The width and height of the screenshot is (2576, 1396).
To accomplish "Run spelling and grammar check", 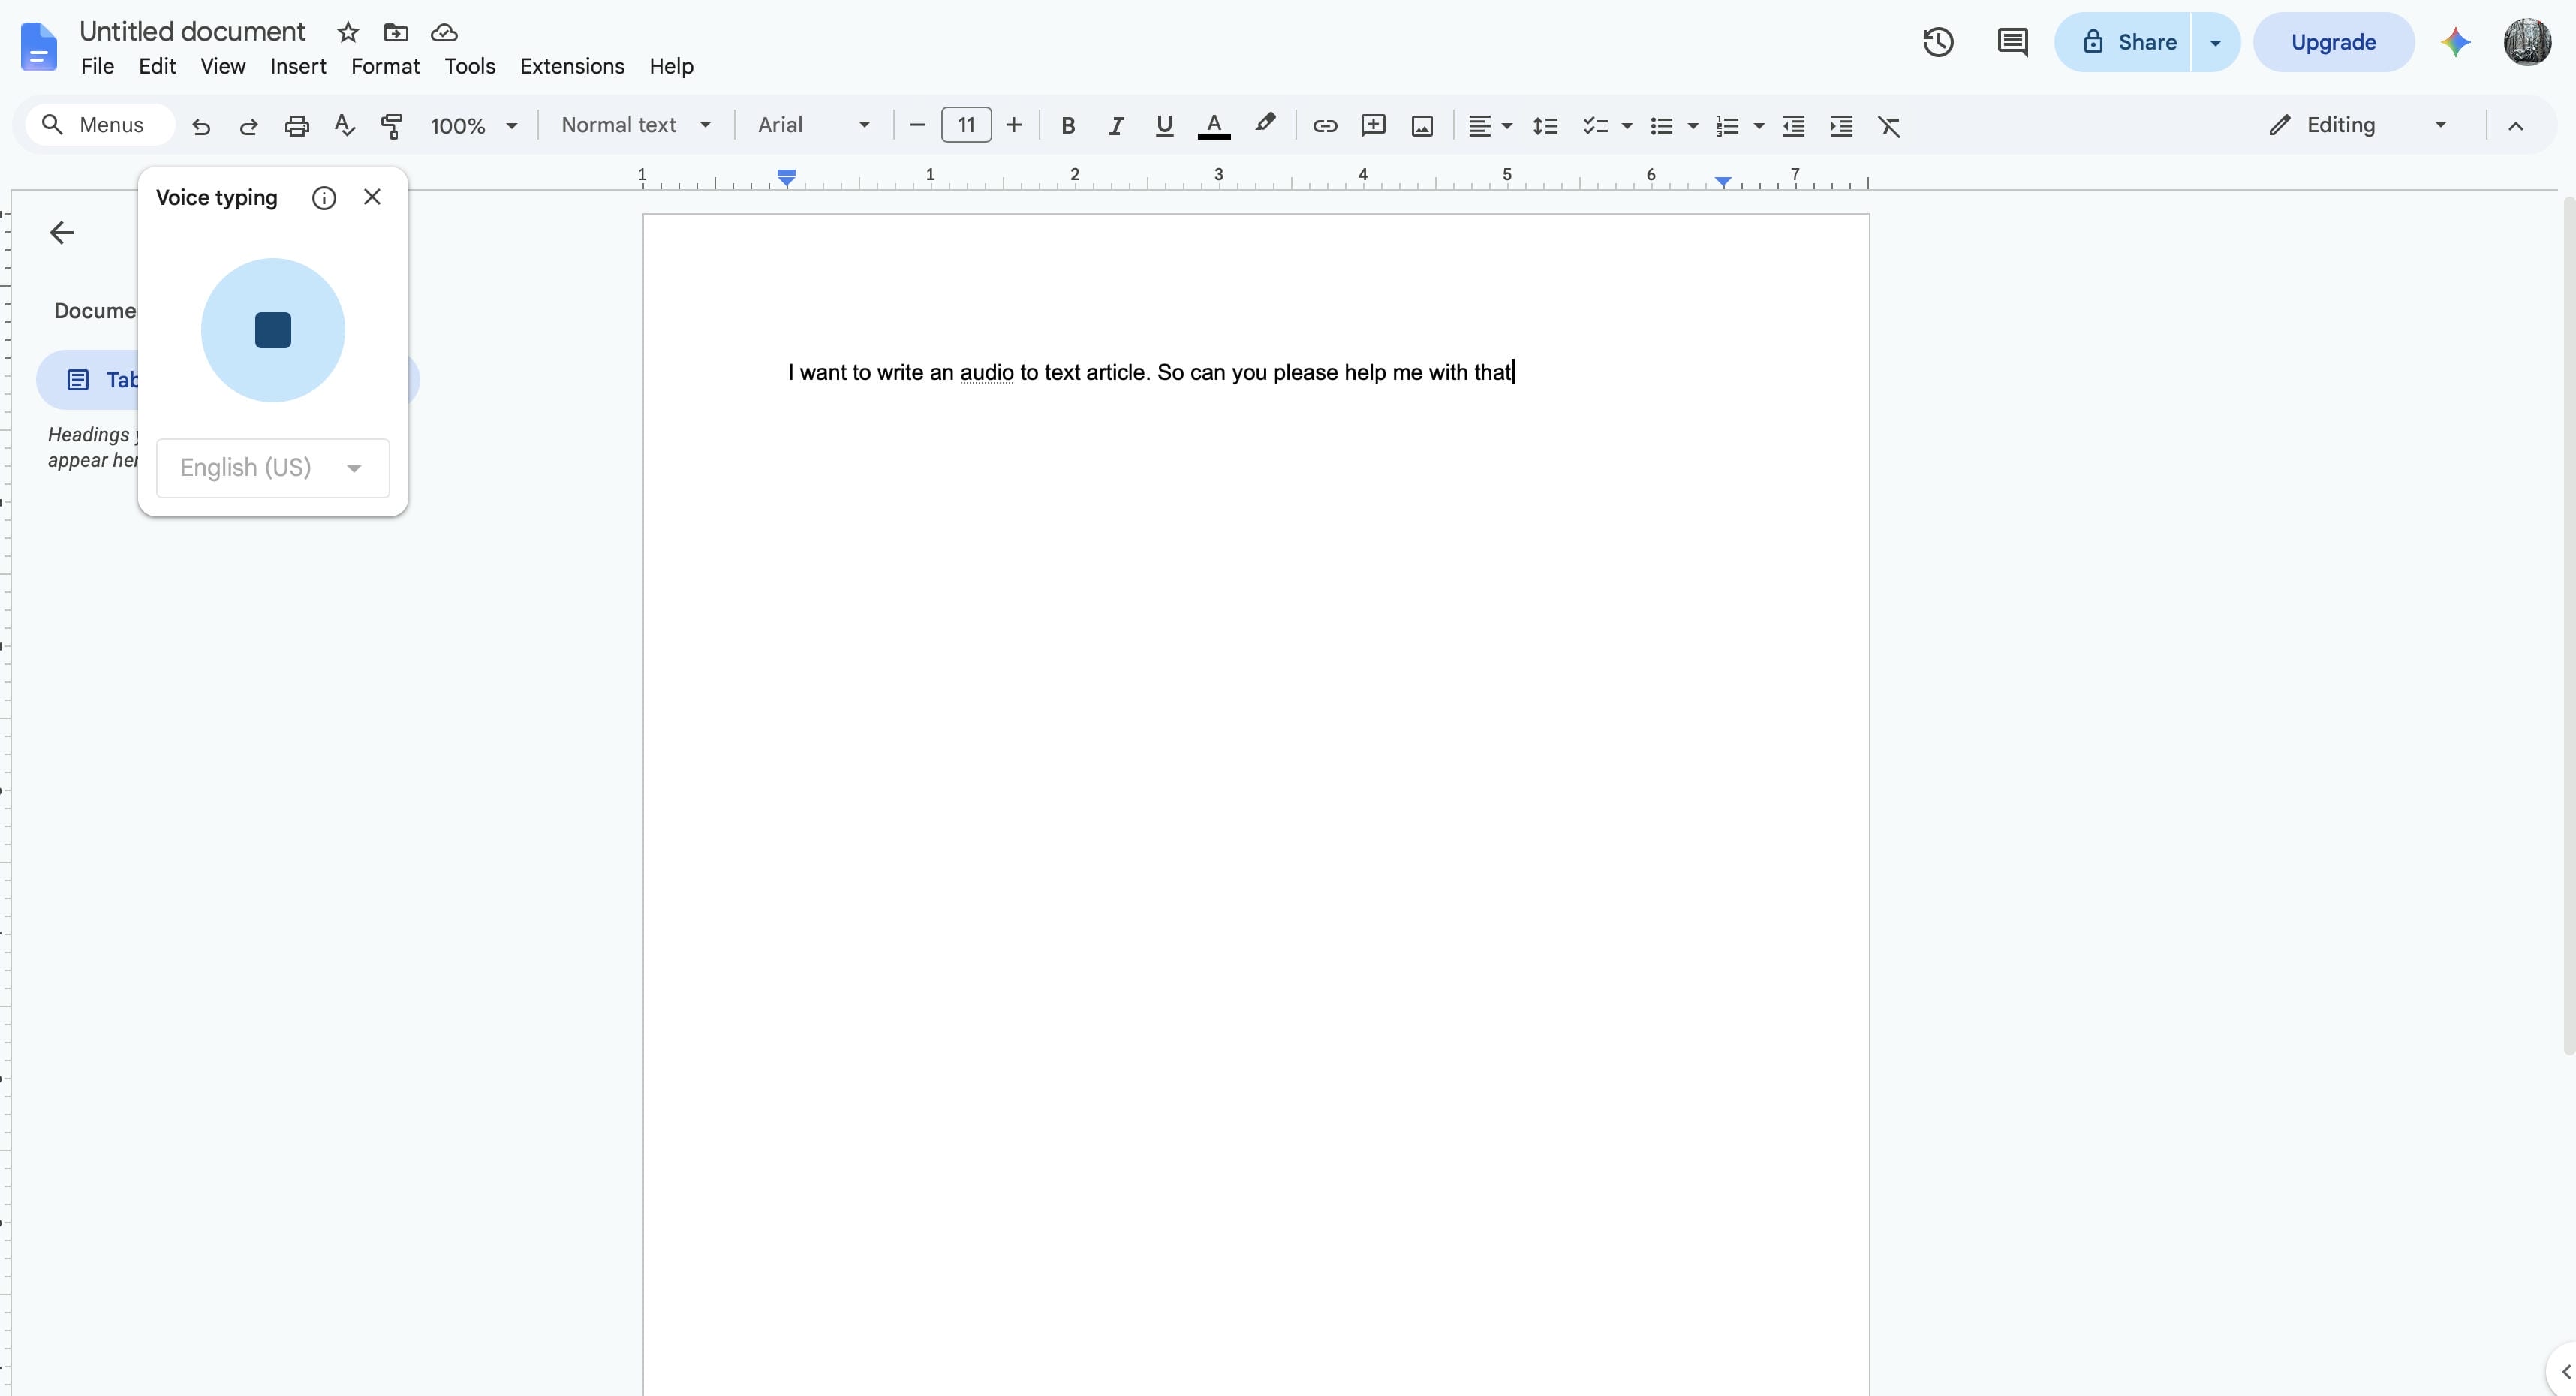I will (x=345, y=126).
